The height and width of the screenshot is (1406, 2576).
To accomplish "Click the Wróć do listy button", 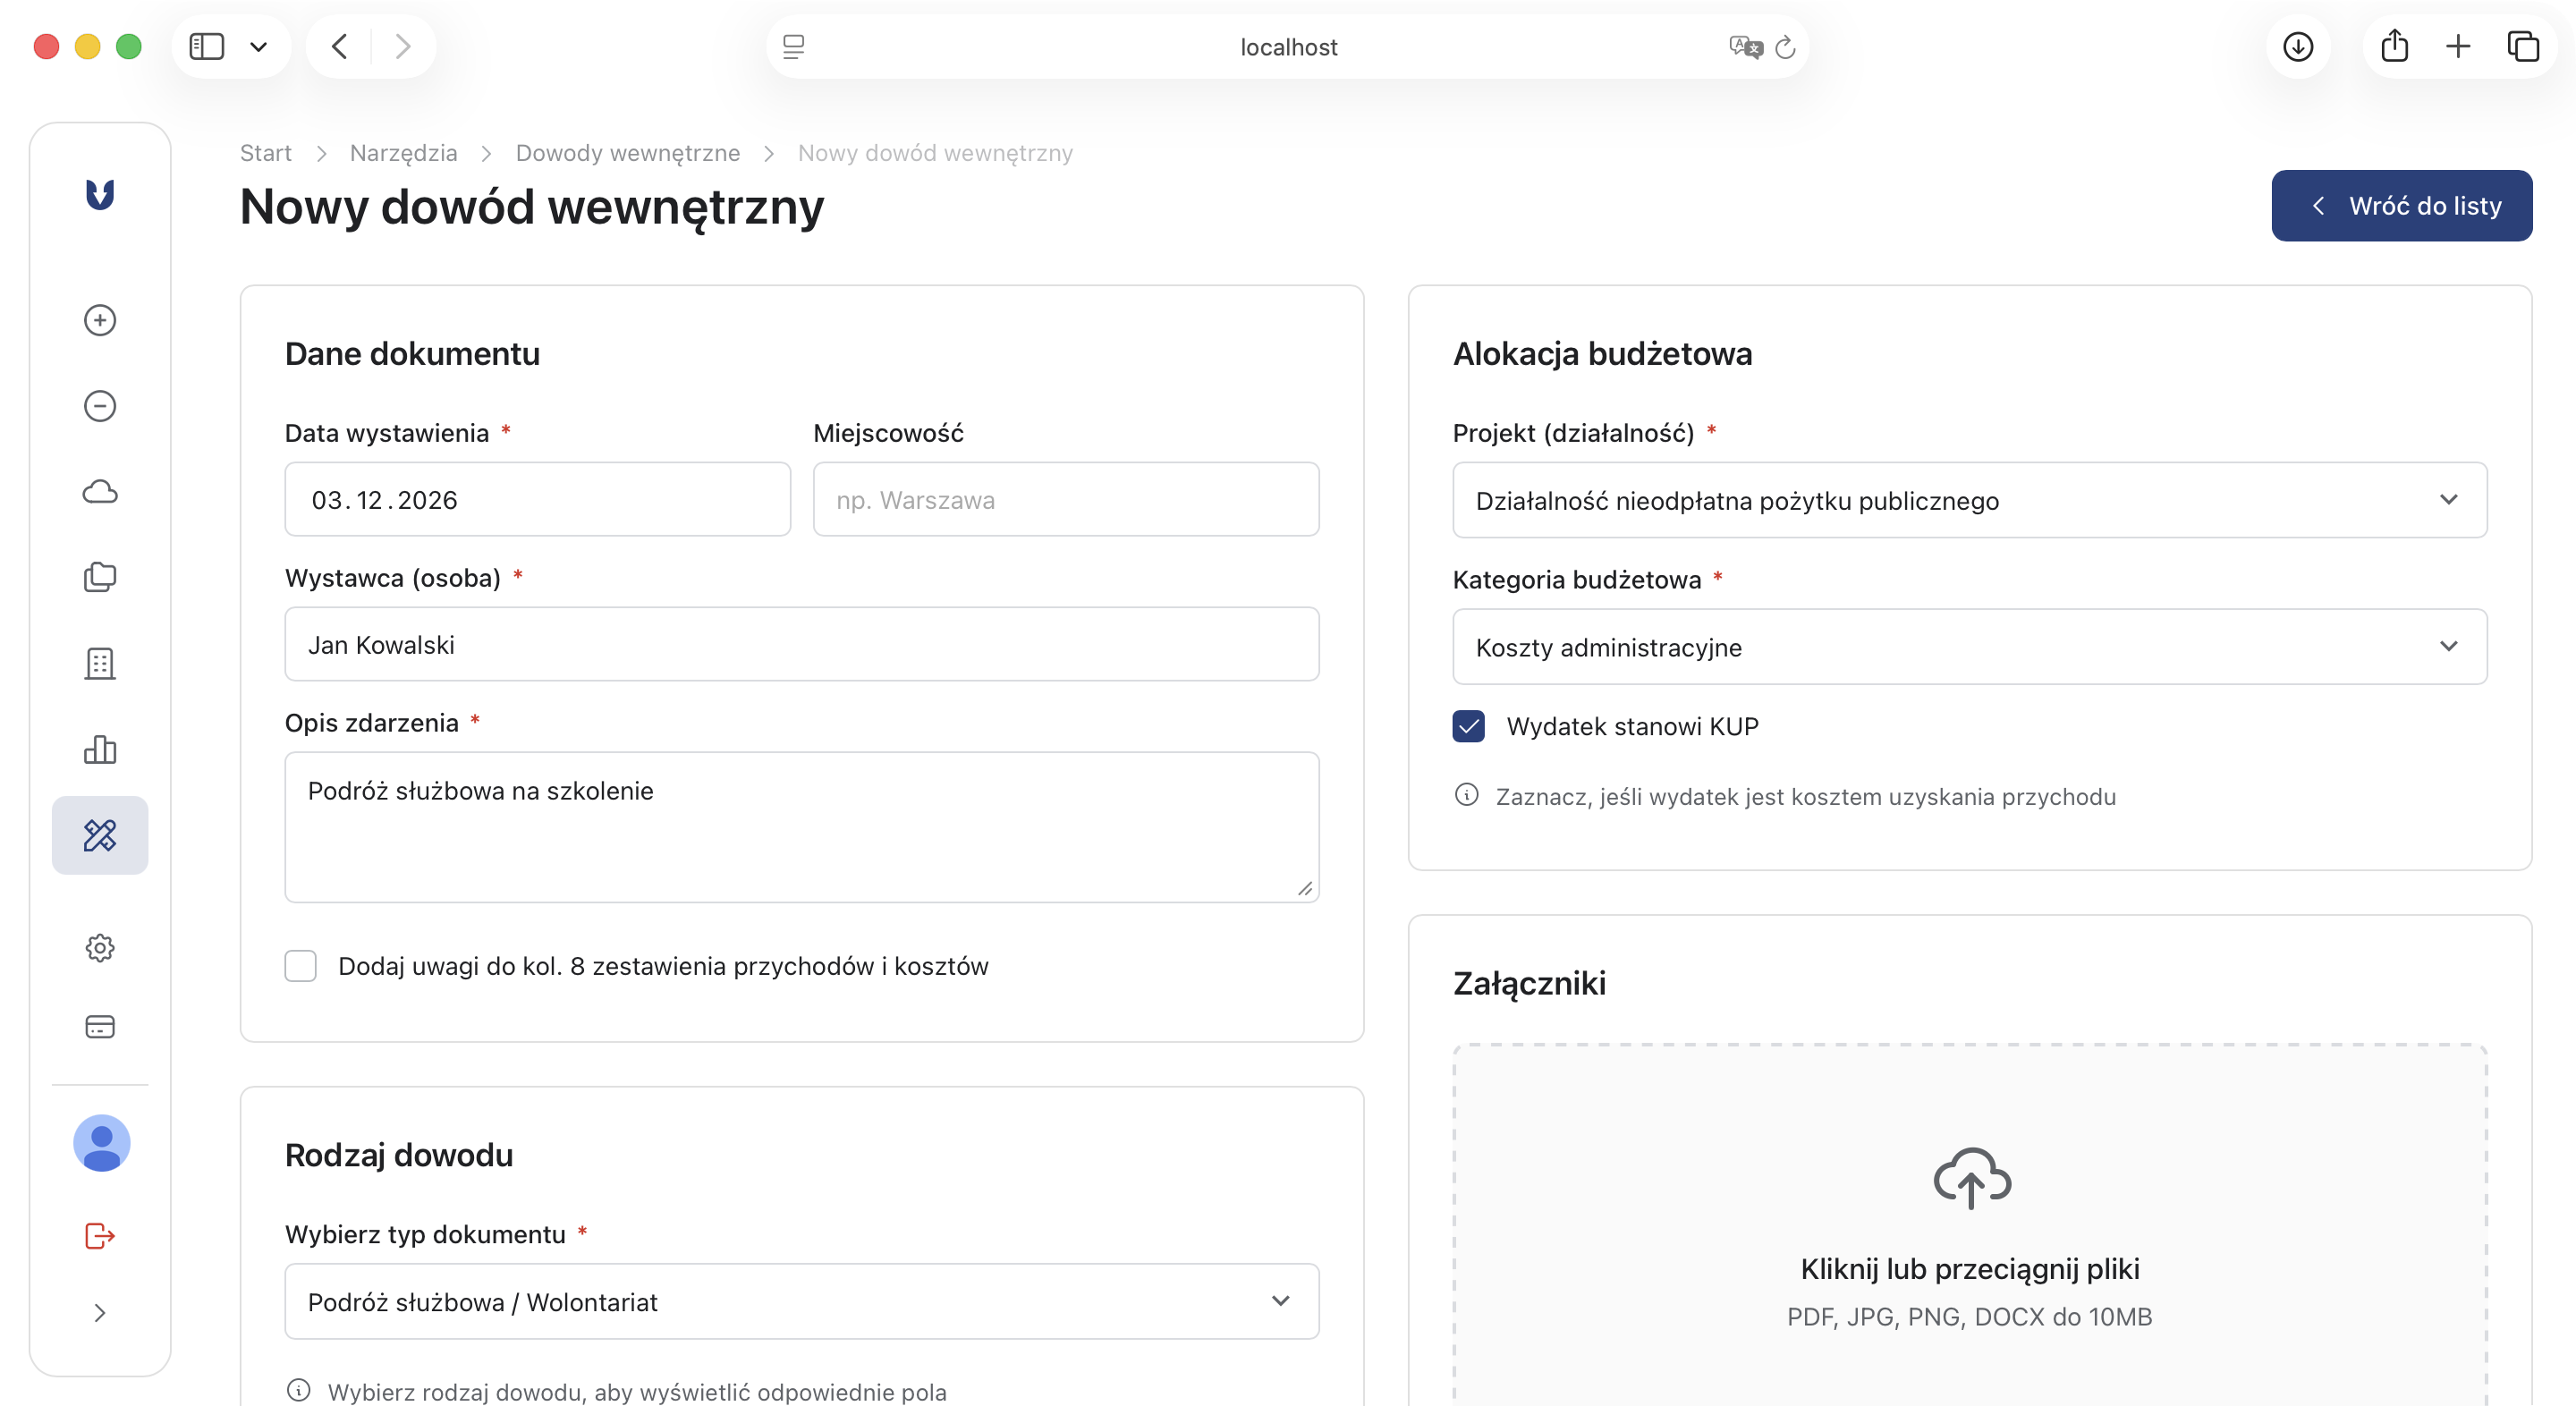I will pyautogui.click(x=2401, y=206).
